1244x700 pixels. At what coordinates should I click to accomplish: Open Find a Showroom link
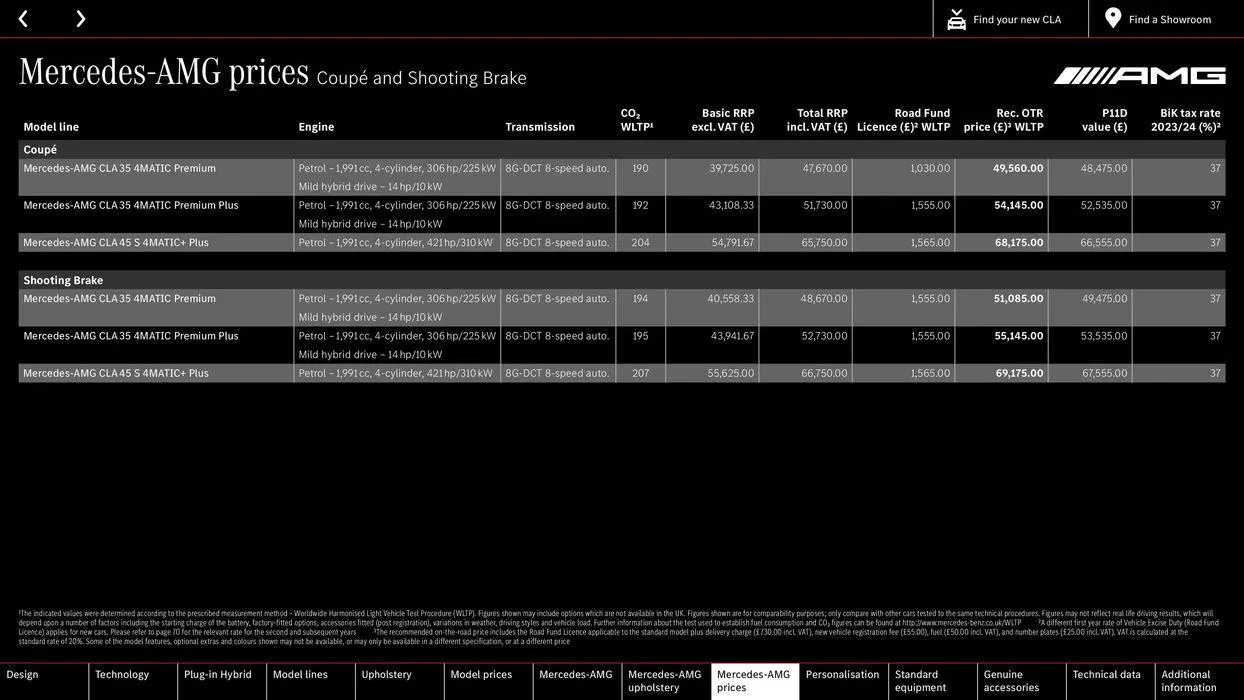click(1170, 19)
